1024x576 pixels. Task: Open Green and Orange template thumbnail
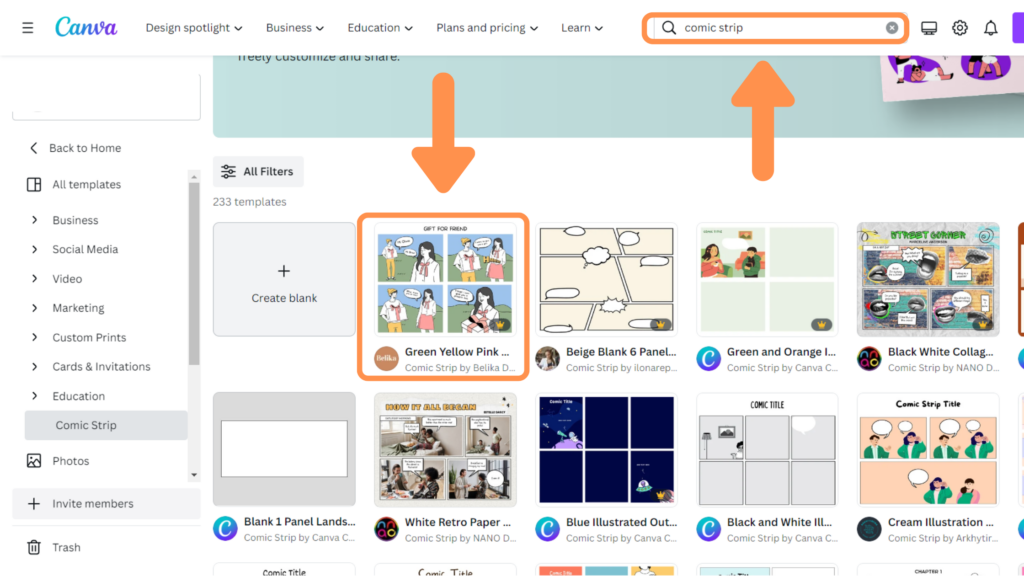point(767,280)
